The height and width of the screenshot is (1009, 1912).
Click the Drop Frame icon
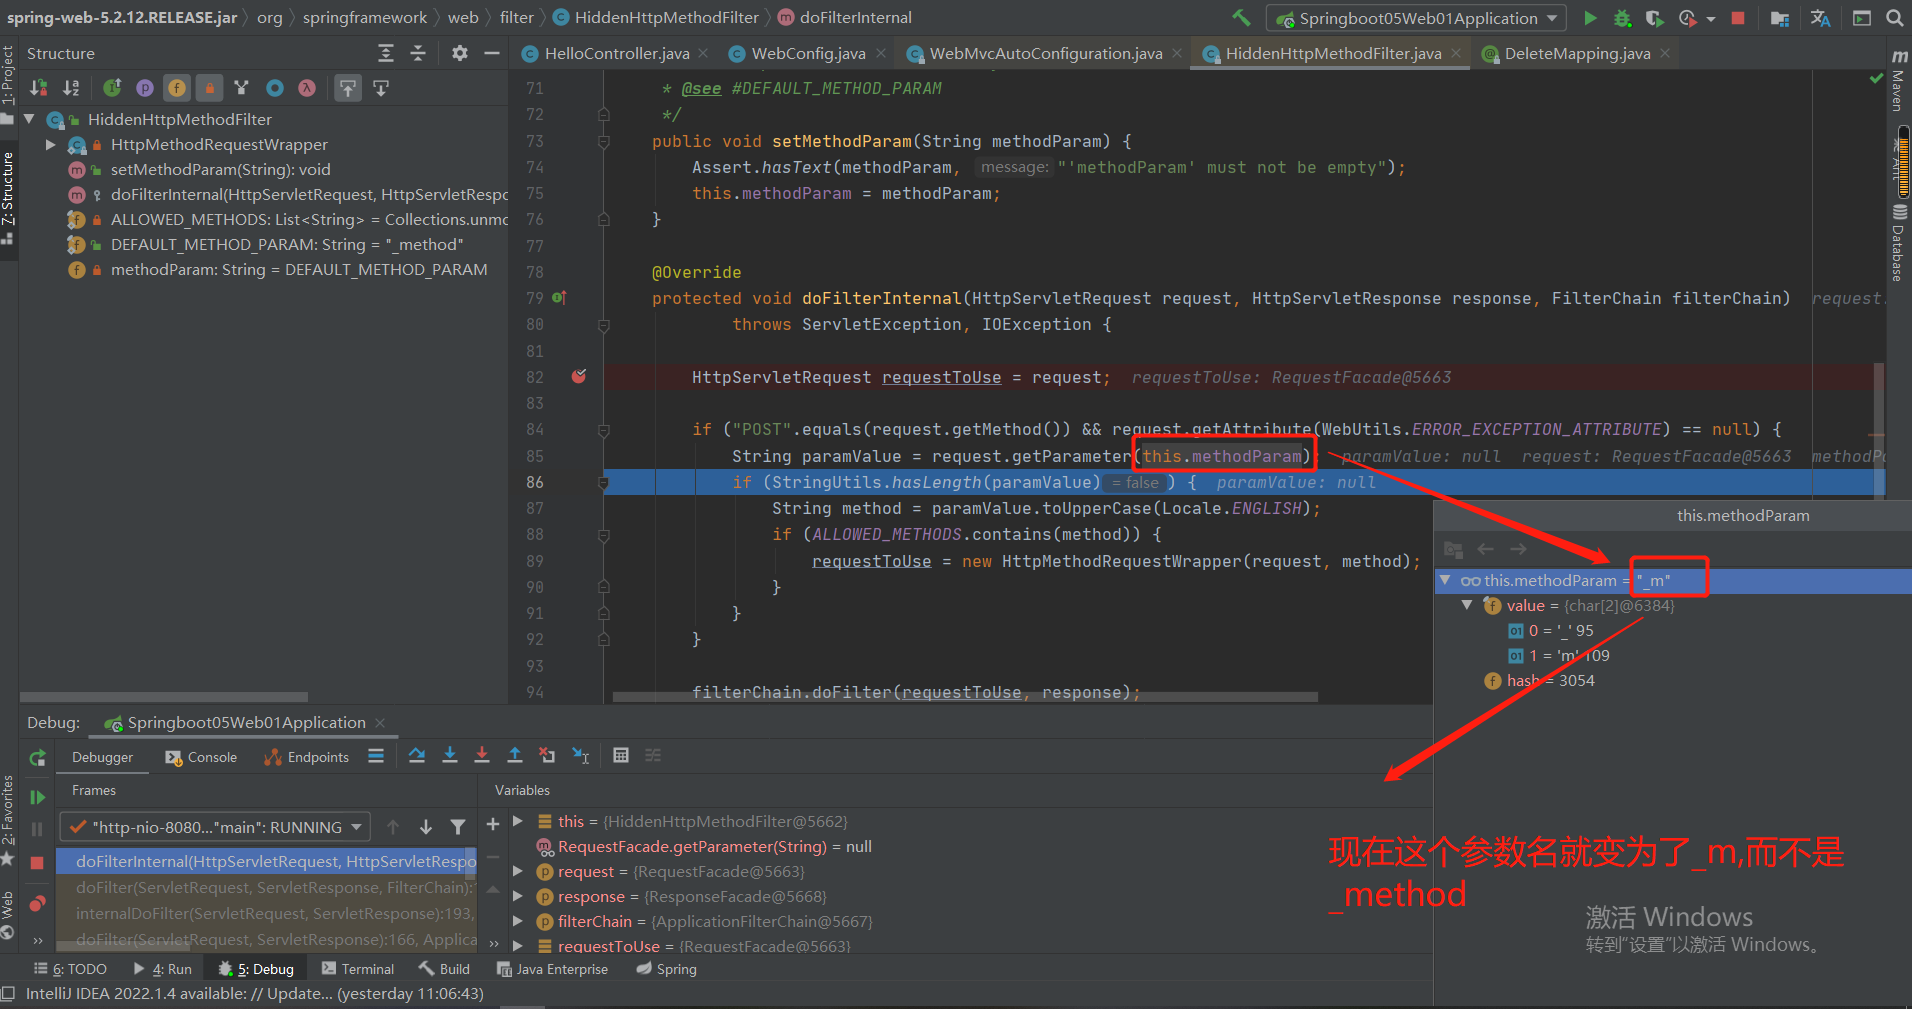pos(547,755)
